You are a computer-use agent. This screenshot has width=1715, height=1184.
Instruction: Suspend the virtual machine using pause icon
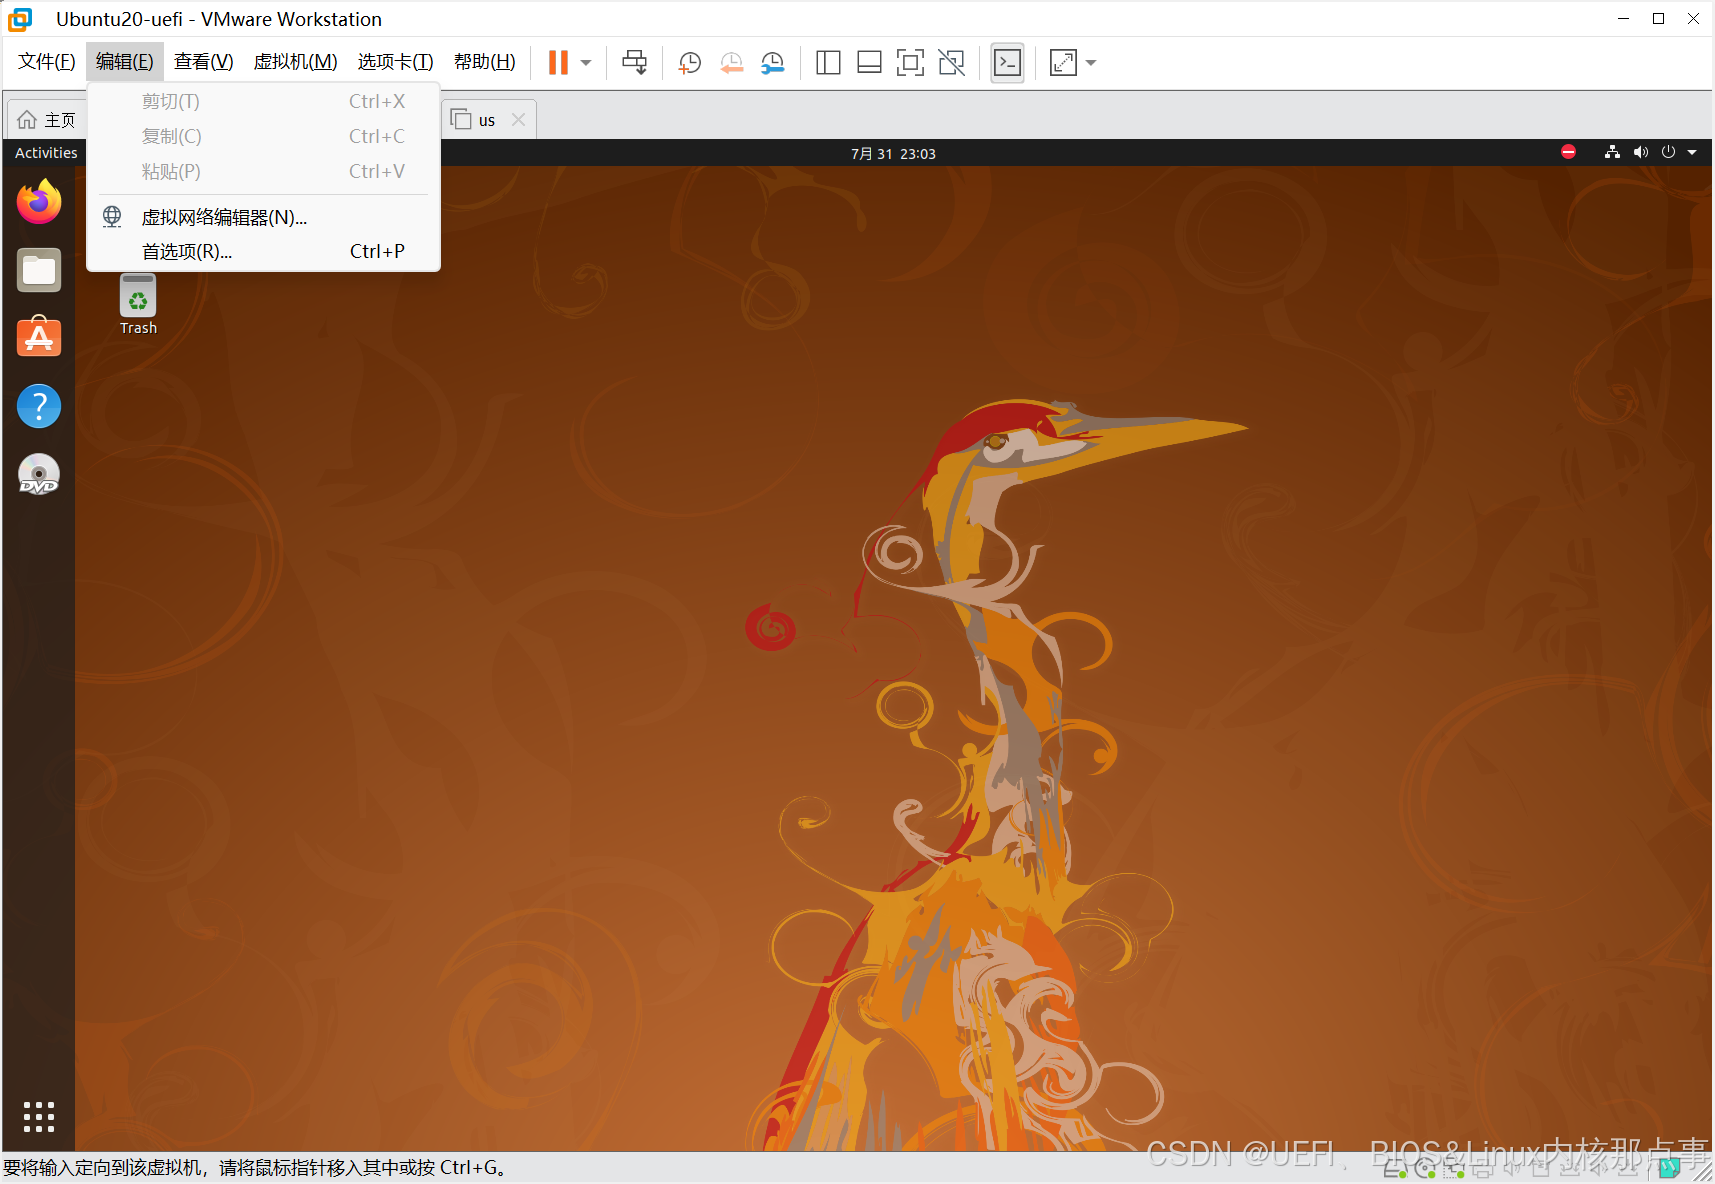[x=556, y=62]
